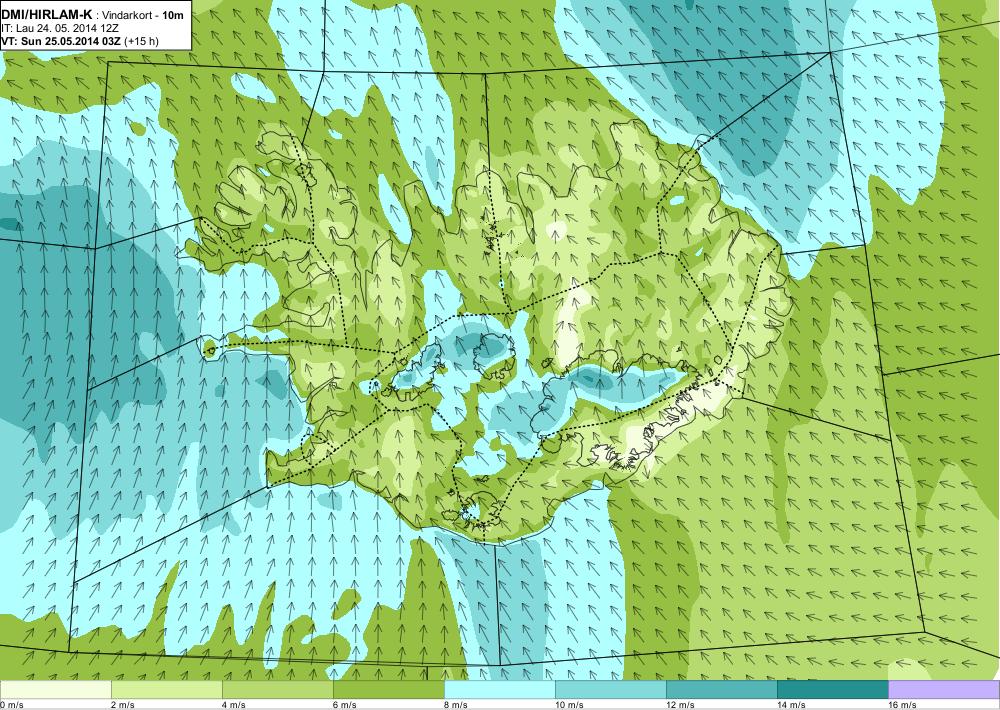
Task: Select the 0–2 m/s pale legend swatch
Action: click(55, 689)
